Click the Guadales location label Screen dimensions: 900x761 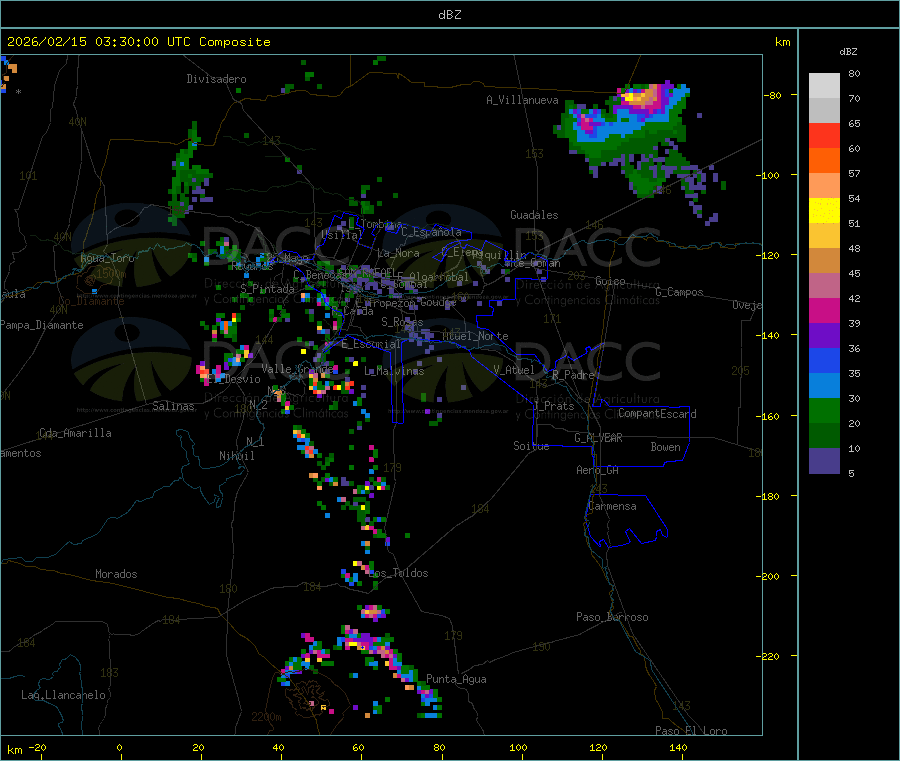tap(534, 215)
